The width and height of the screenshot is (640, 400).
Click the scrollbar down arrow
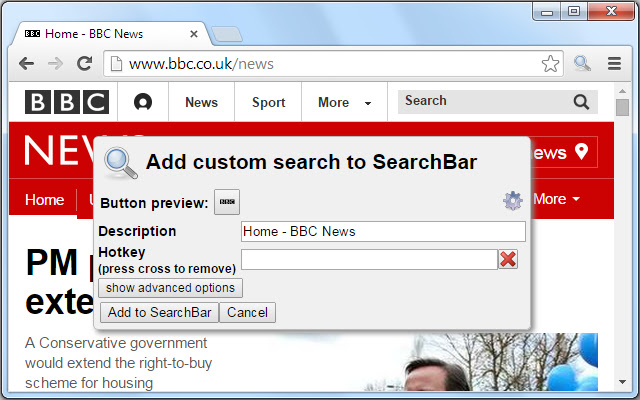pyautogui.click(x=622, y=382)
